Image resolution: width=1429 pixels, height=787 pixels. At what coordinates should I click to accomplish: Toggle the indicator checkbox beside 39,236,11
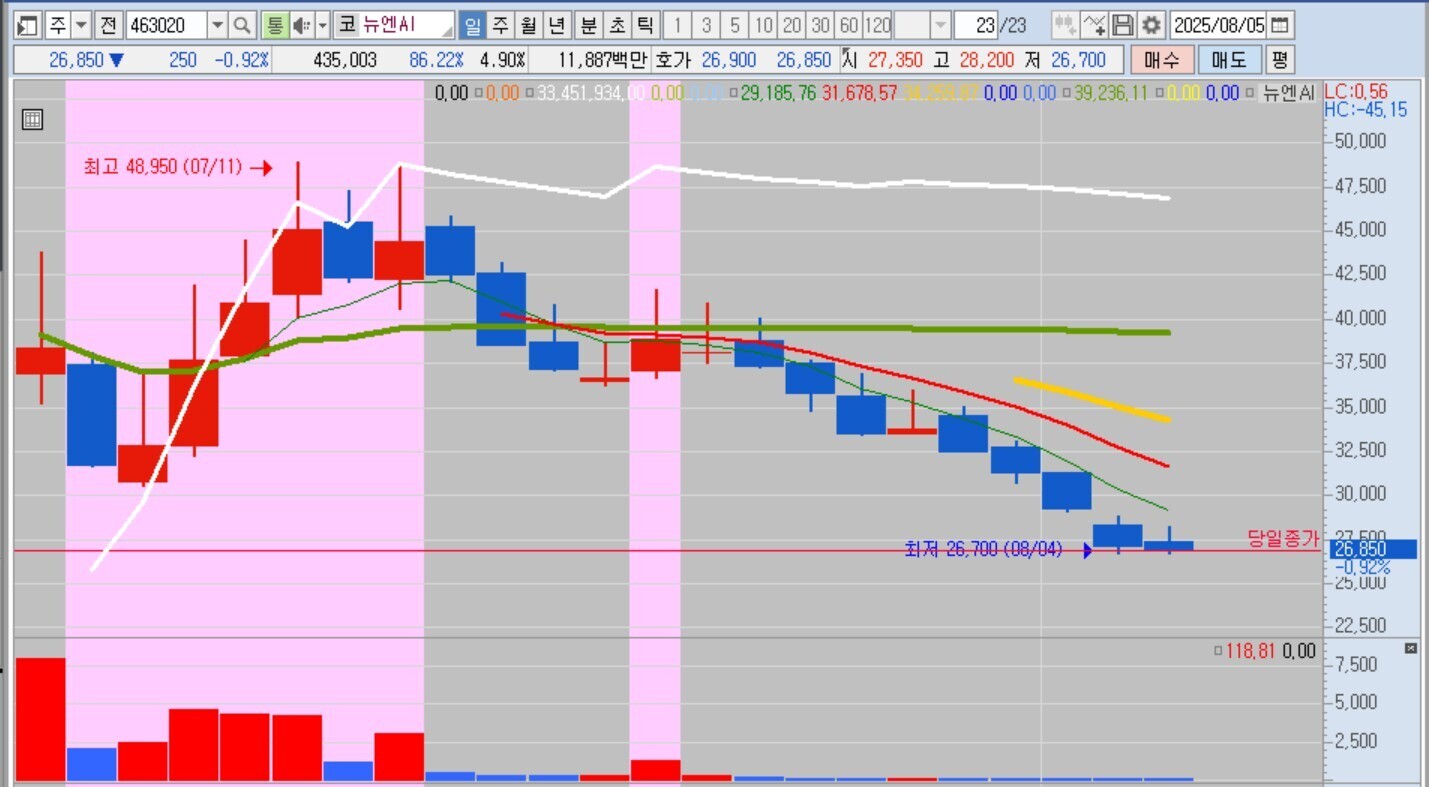click(1066, 94)
